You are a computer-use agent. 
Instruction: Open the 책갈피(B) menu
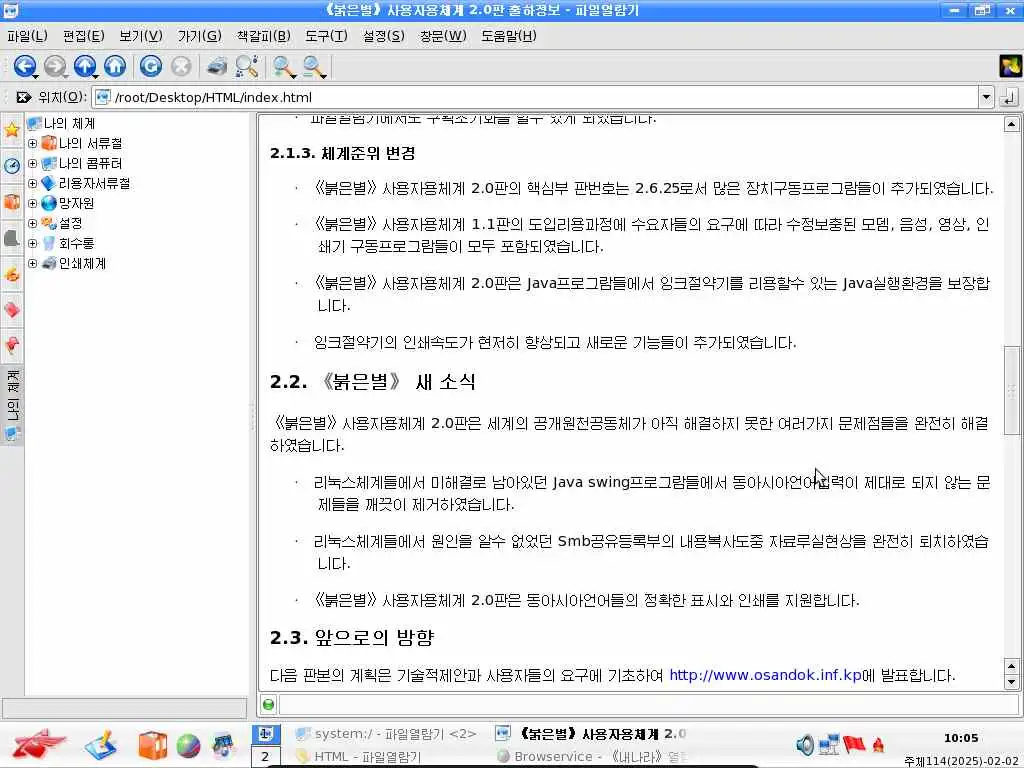[263, 36]
